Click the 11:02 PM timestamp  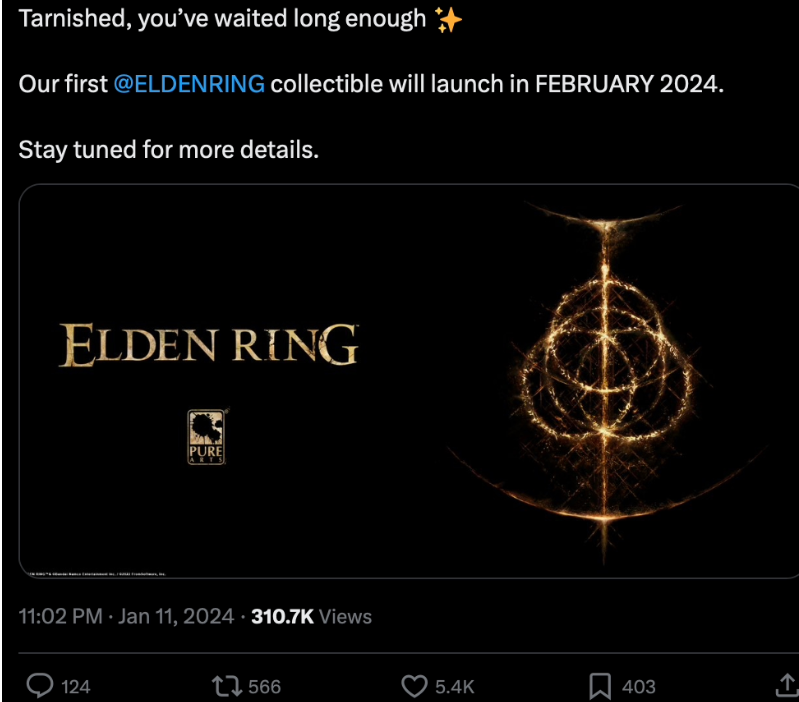[x=61, y=616]
